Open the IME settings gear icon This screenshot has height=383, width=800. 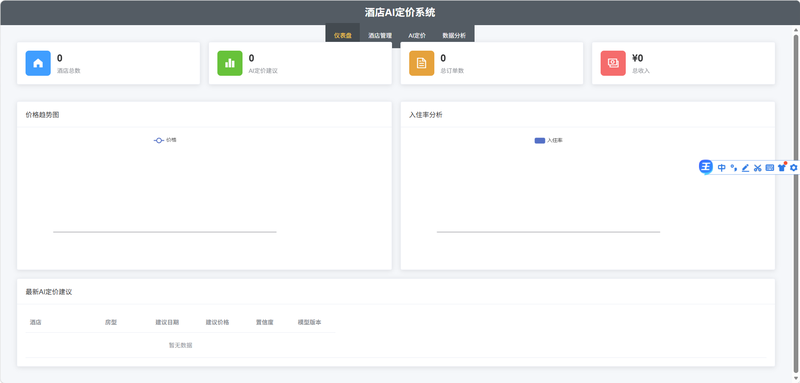point(793,168)
